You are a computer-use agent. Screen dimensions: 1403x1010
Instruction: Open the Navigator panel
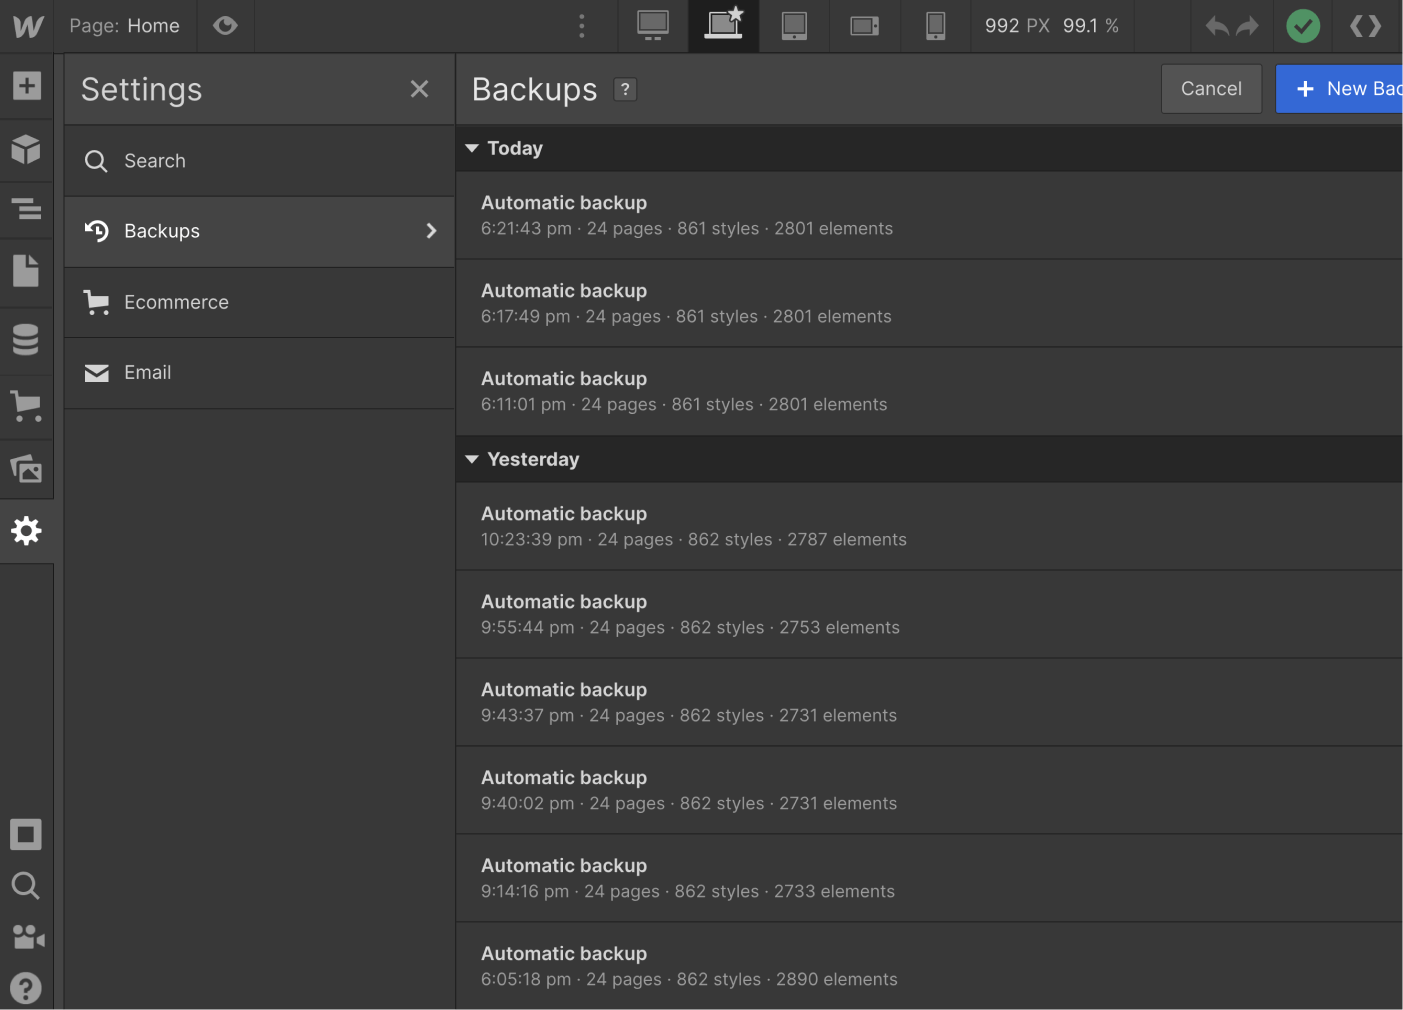26,210
